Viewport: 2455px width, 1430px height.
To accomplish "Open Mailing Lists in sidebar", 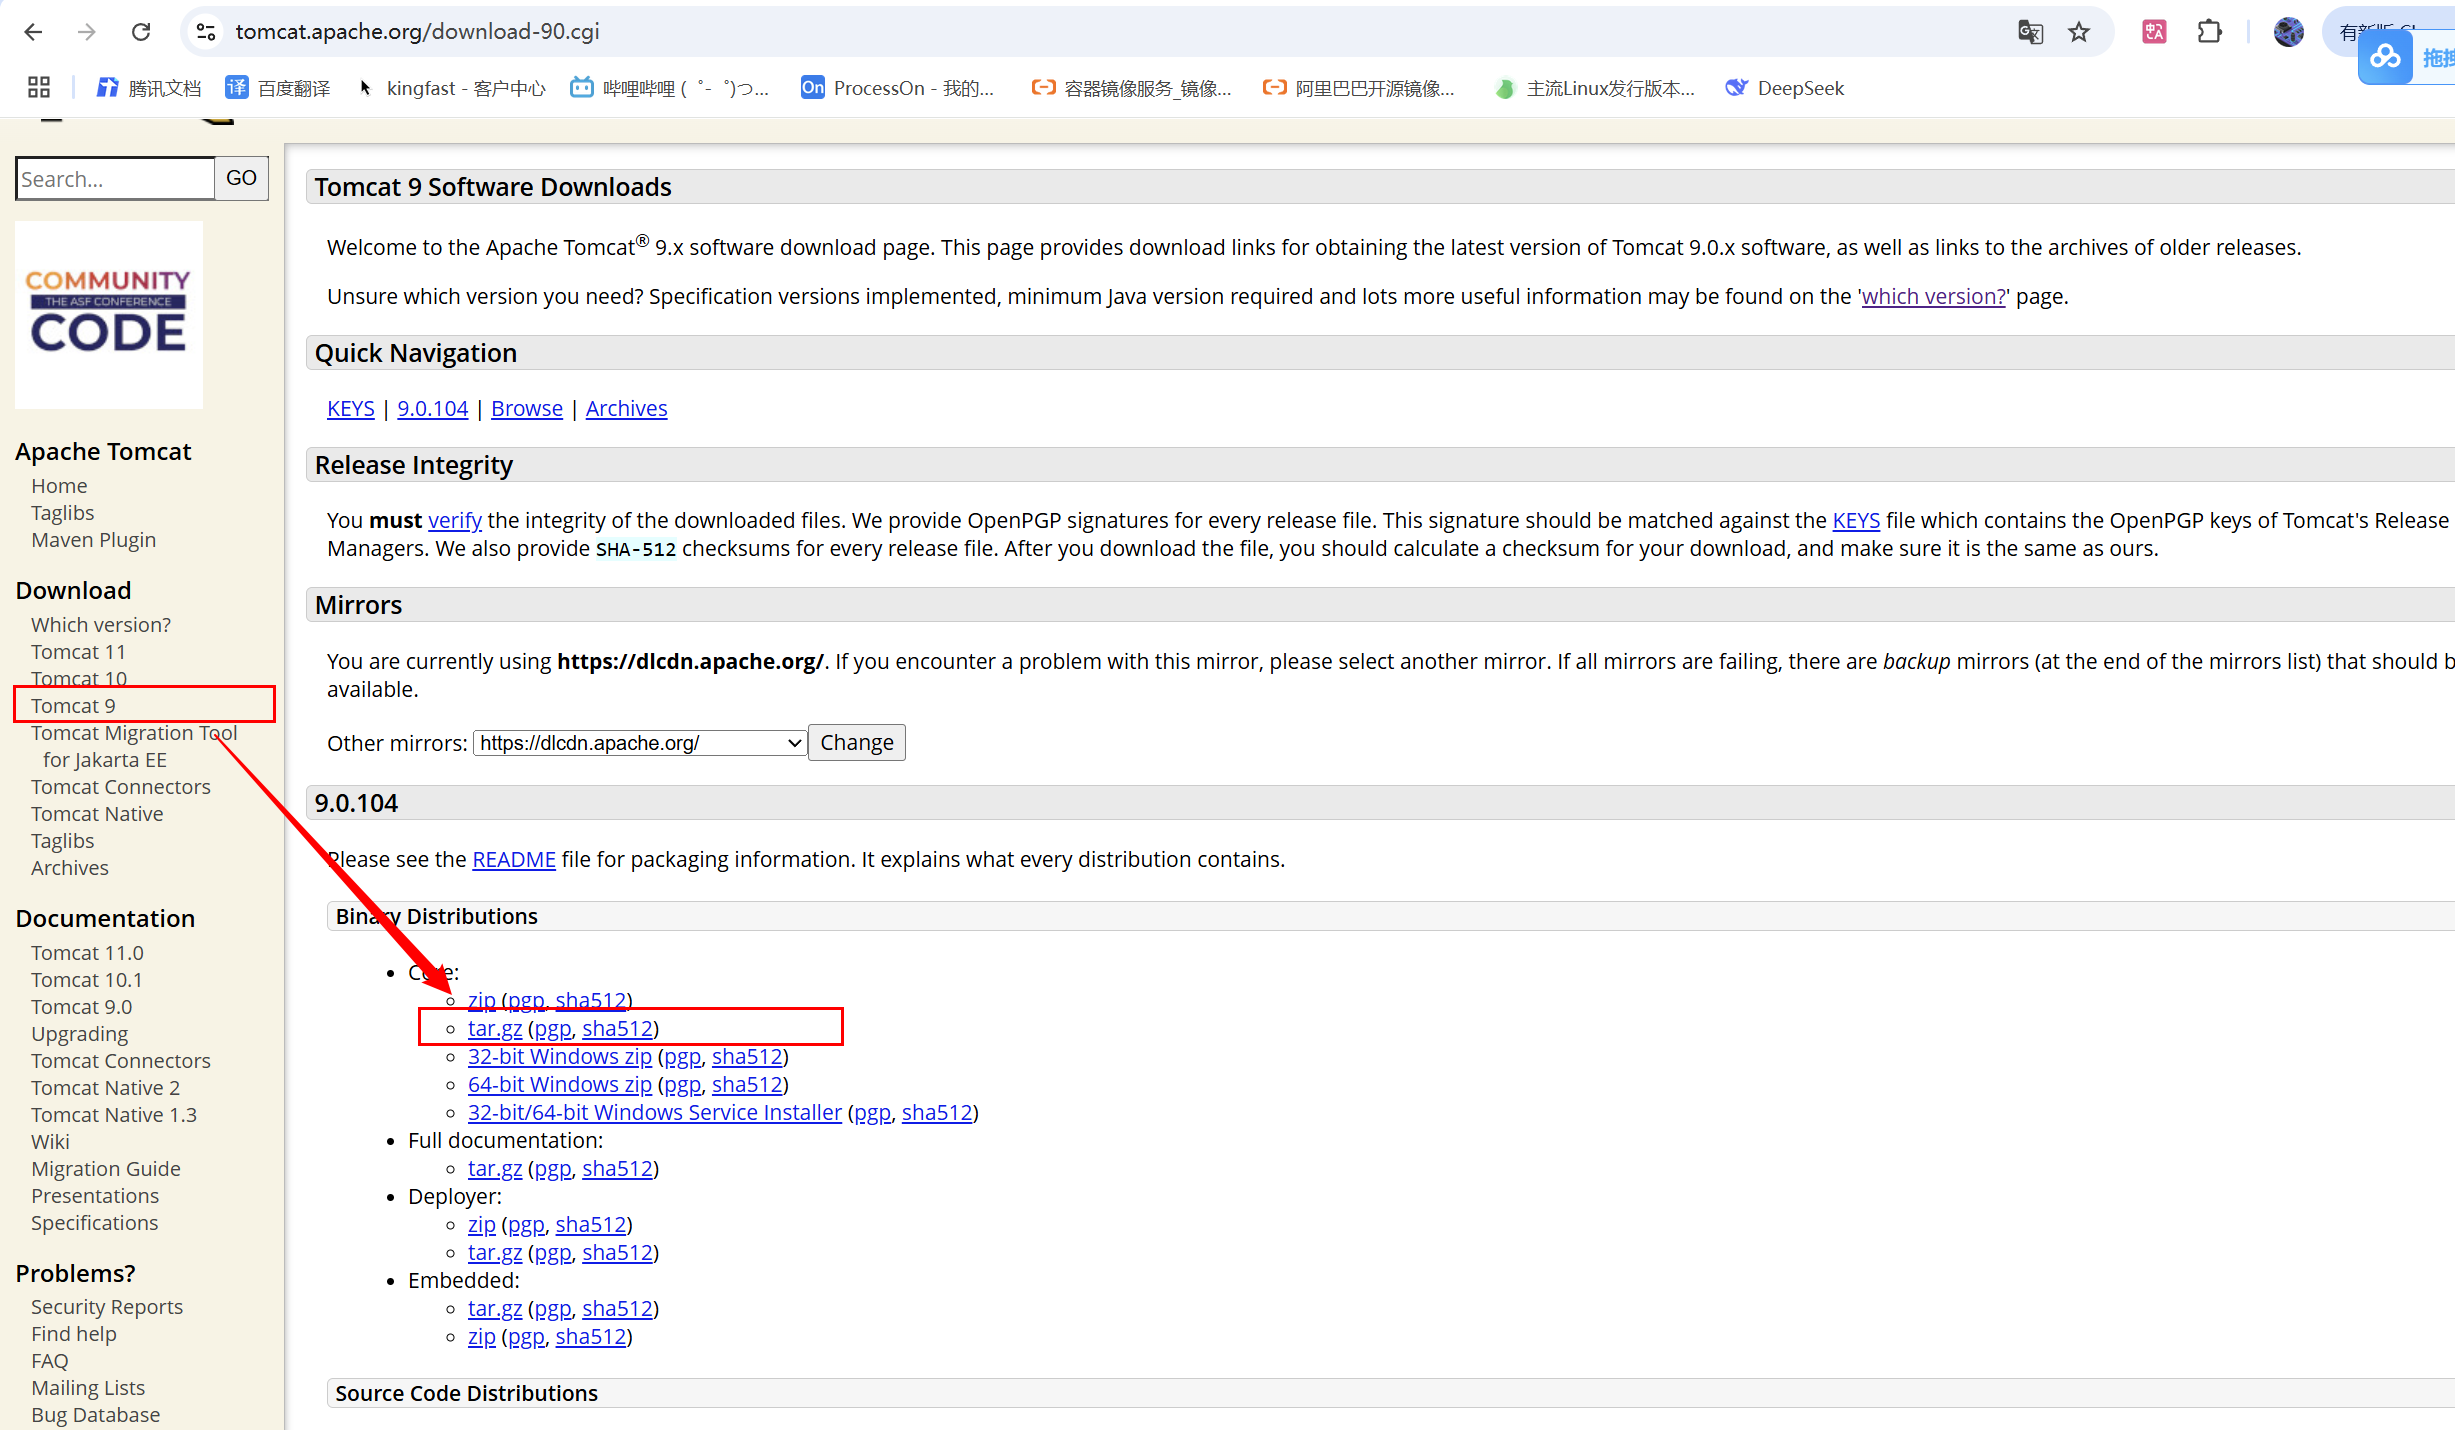I will point(88,1387).
